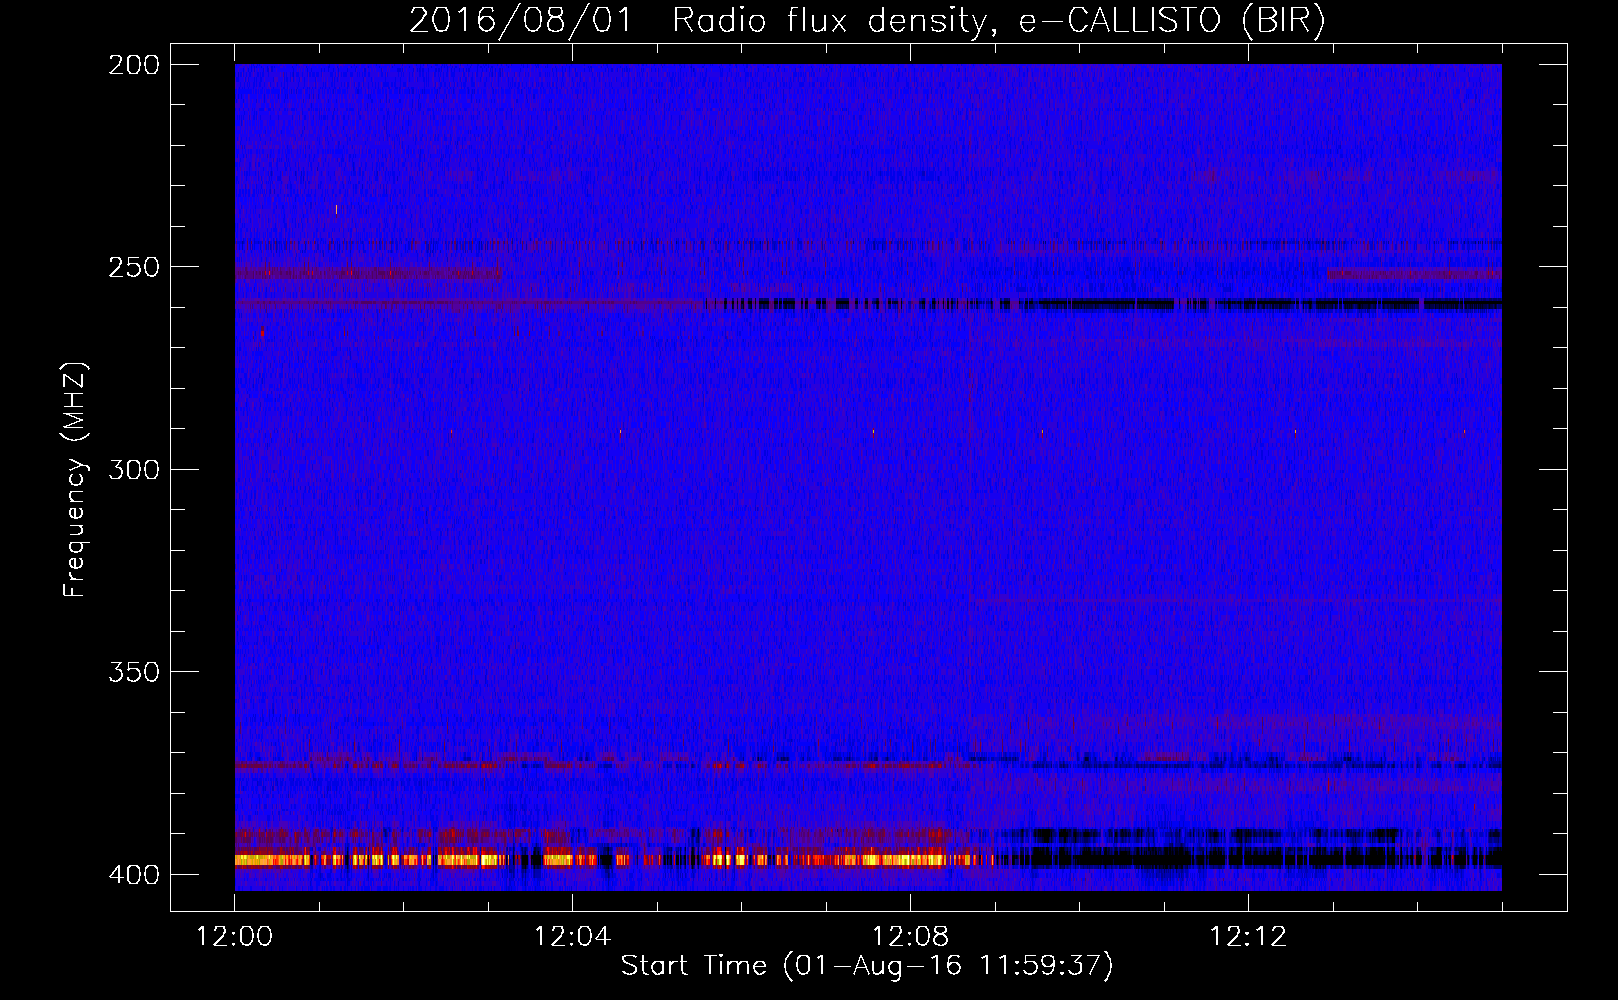The width and height of the screenshot is (1618, 1000).
Task: Click the 200 frequency tick label
Action: click(134, 65)
